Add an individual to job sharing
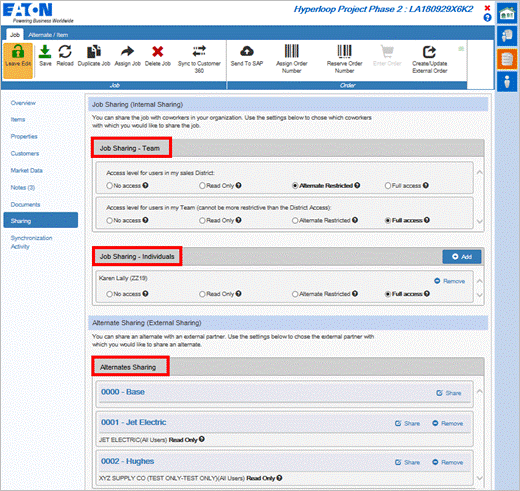 [462, 257]
